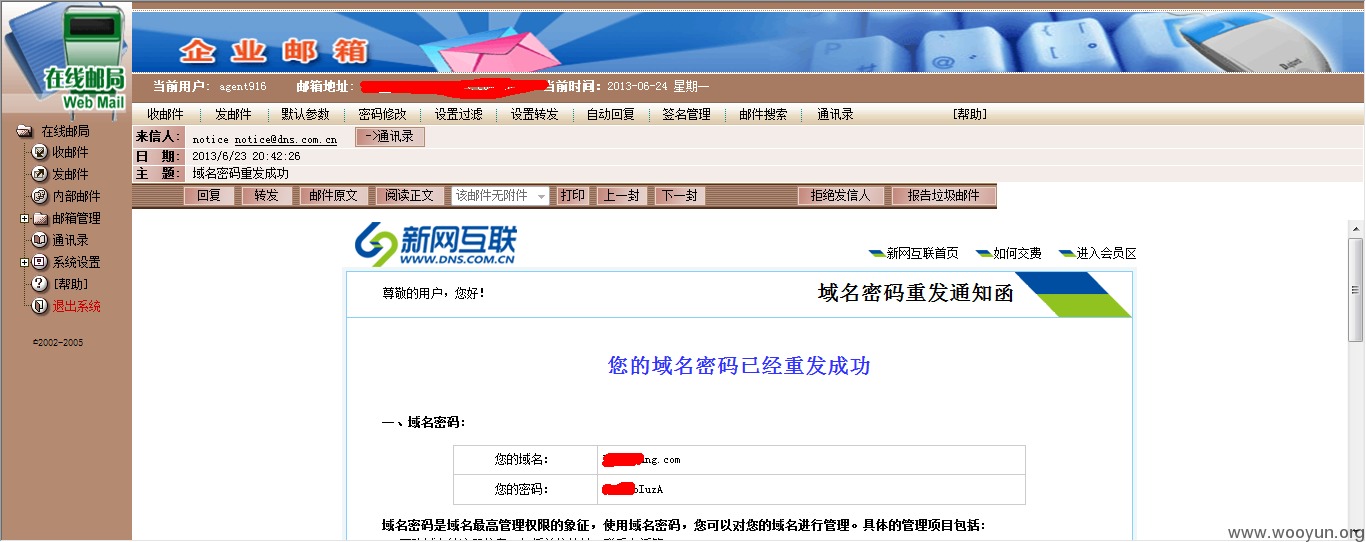Click the vertical scrollbar thumb of mail body

click(1356, 290)
